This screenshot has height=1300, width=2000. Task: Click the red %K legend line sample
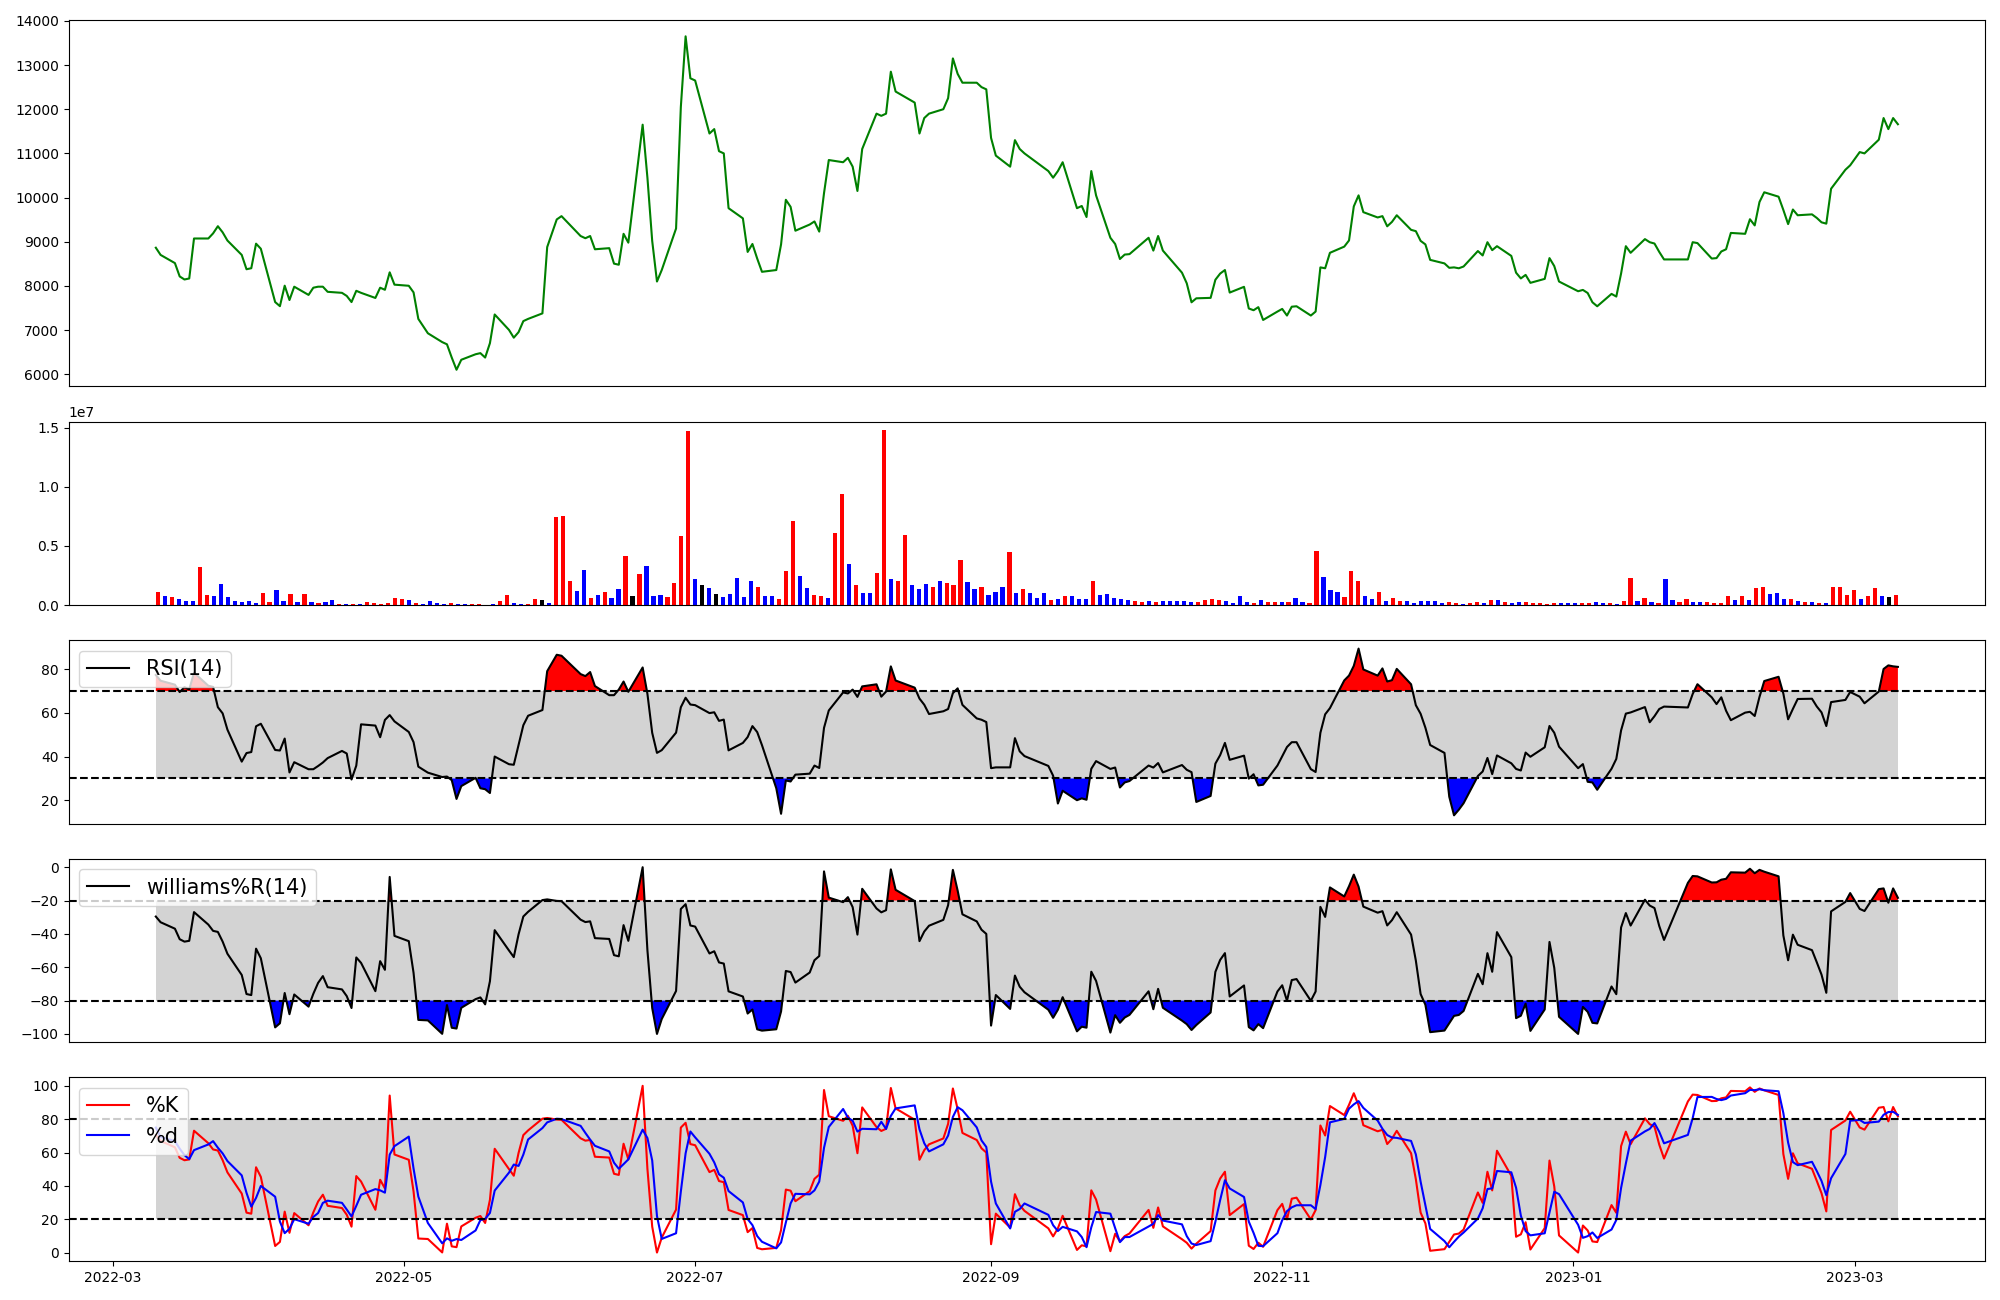pyautogui.click(x=108, y=1105)
